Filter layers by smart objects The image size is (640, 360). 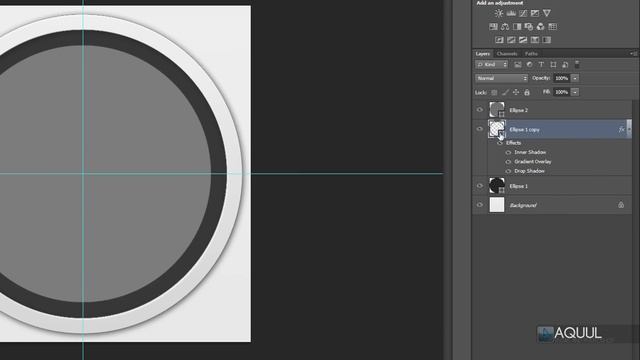pos(565,64)
